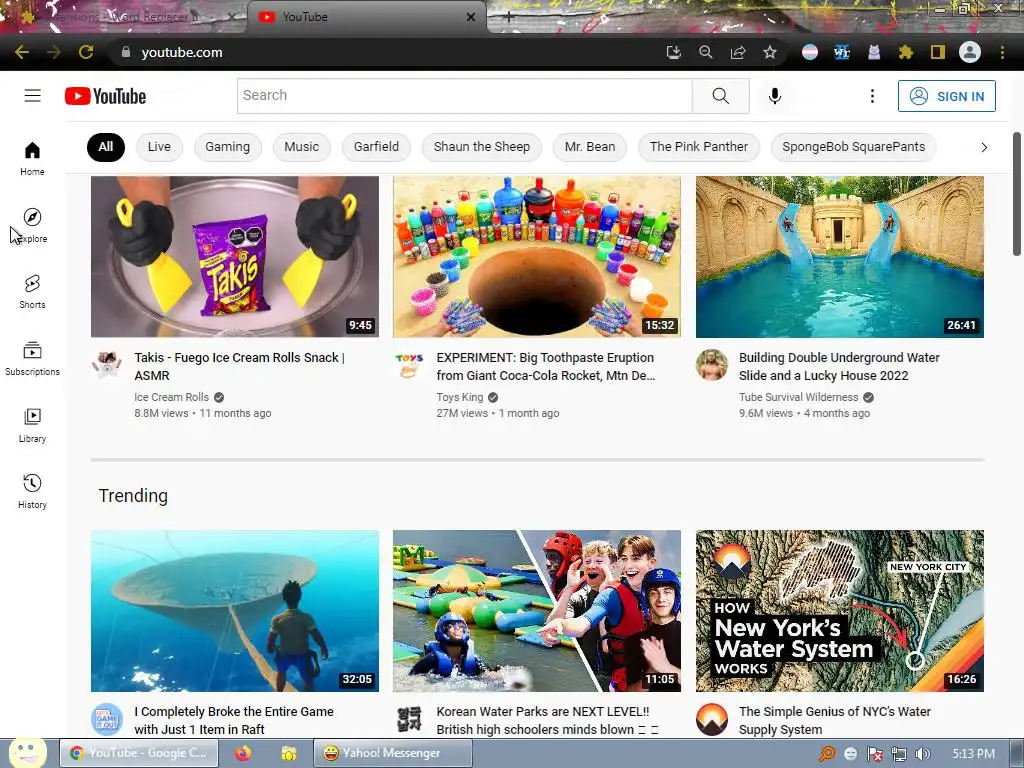
Task: Open the file explorer taskbar icon
Action: pyautogui.click(x=289, y=753)
